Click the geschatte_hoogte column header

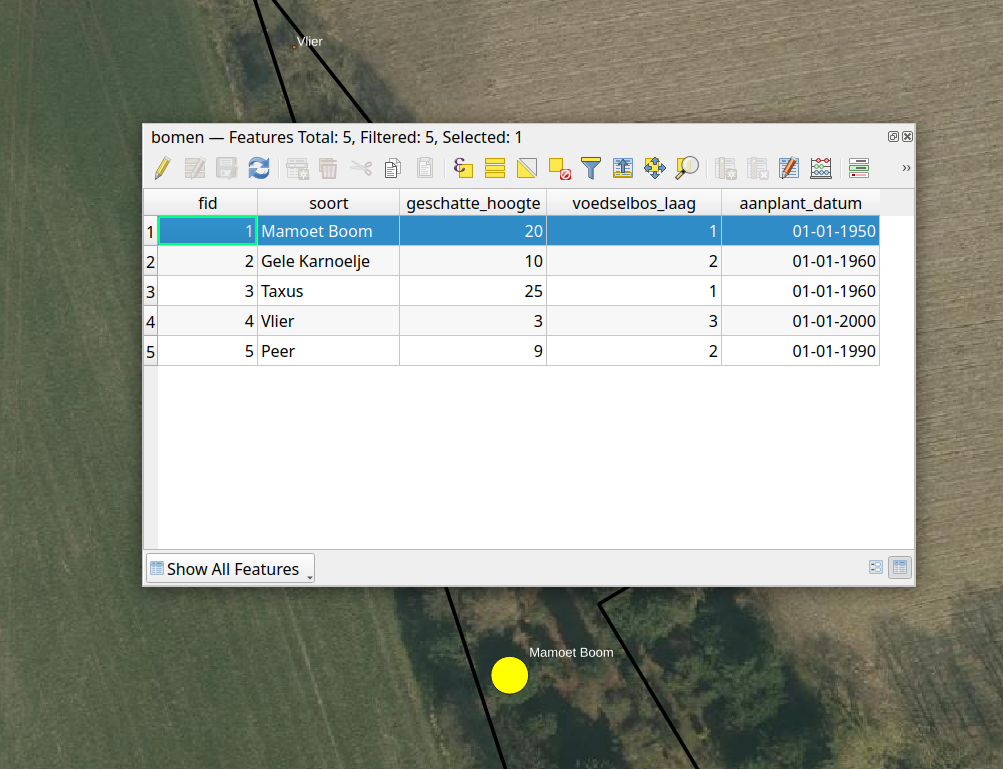point(473,203)
